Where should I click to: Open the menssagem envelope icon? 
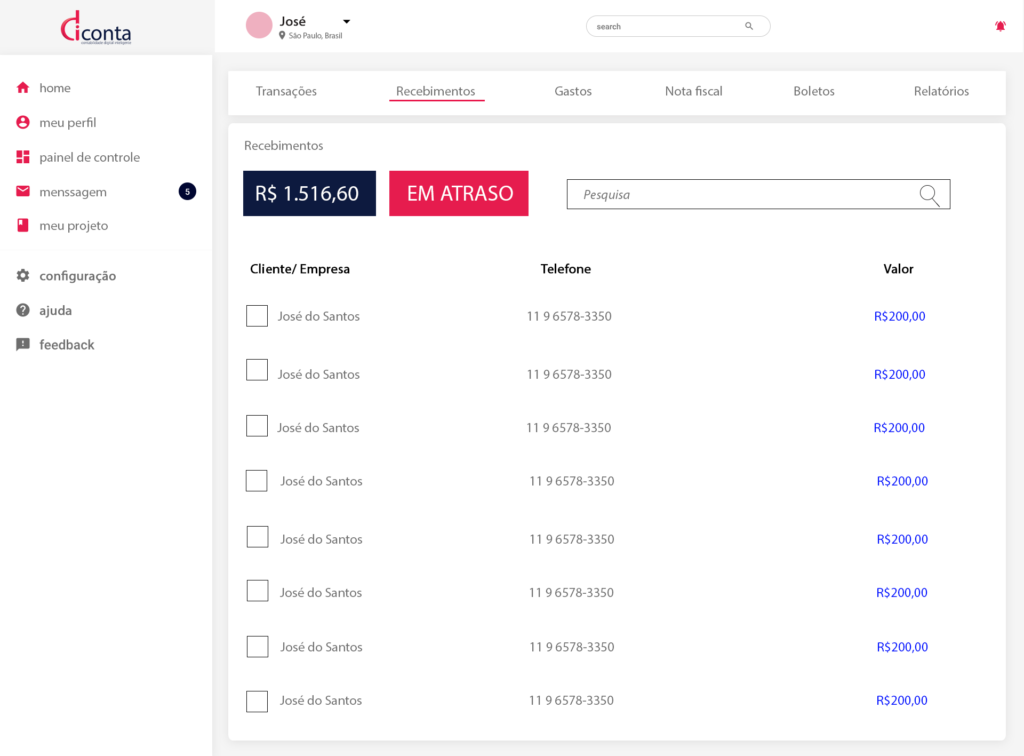point(23,192)
